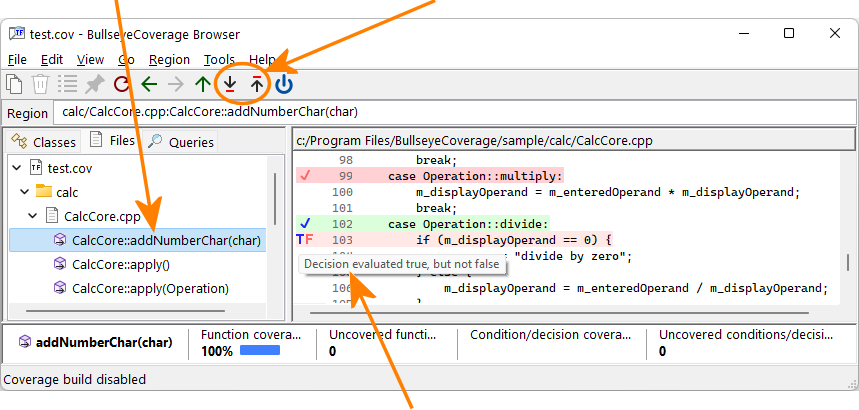
Task: Collapse the calc folder node
Action: 25,192
